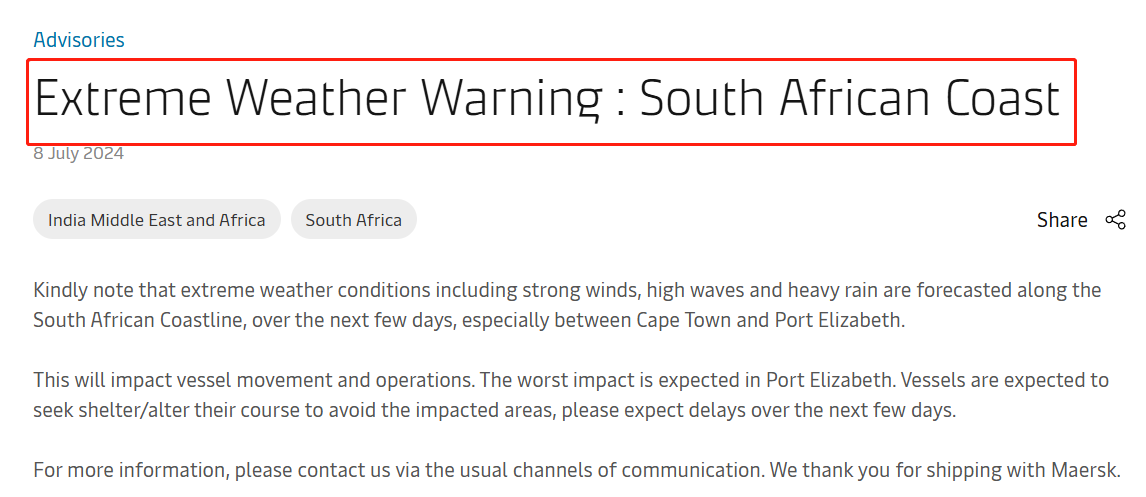Click the paragraph starting For more information
1146x497 pixels.
click(x=577, y=470)
